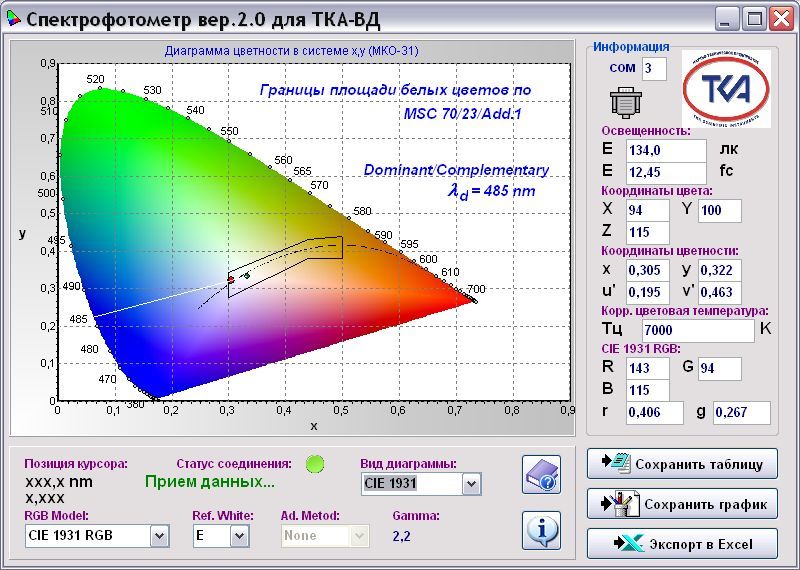Viewport: 800px width, 570px height.
Task: Click the red measured point on diagram
Action: [x=231, y=280]
